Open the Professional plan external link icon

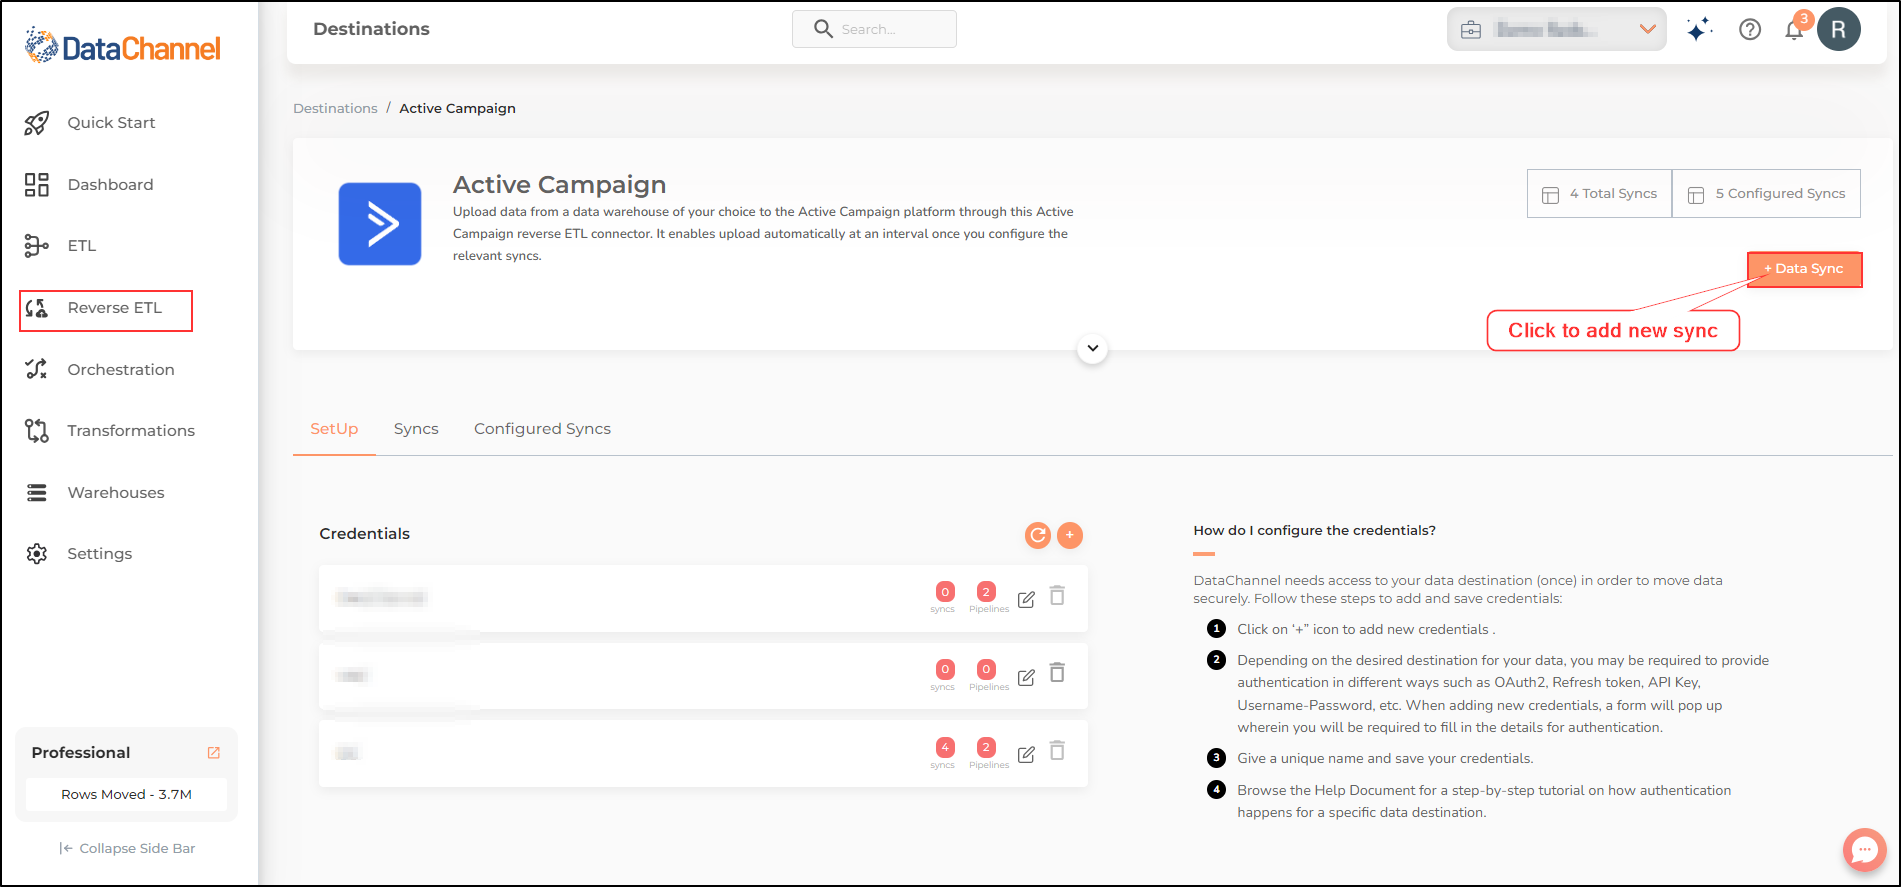pyautogui.click(x=214, y=753)
